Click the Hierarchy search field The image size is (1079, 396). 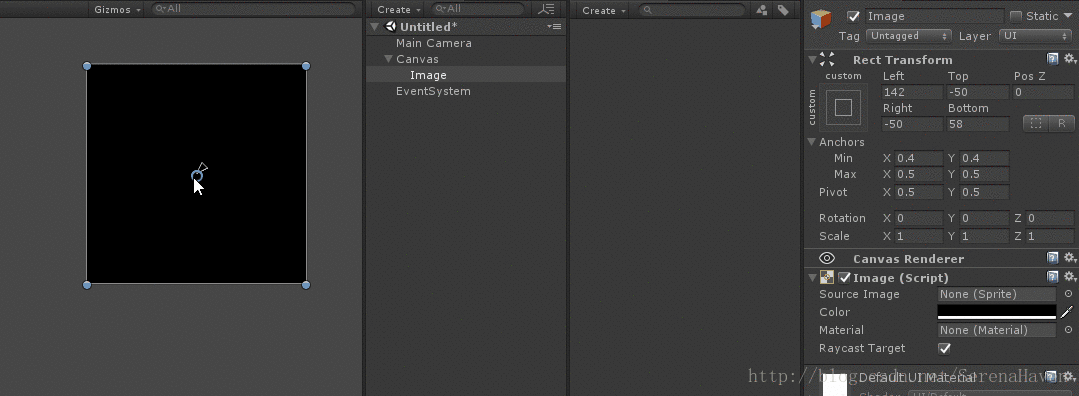coord(478,9)
